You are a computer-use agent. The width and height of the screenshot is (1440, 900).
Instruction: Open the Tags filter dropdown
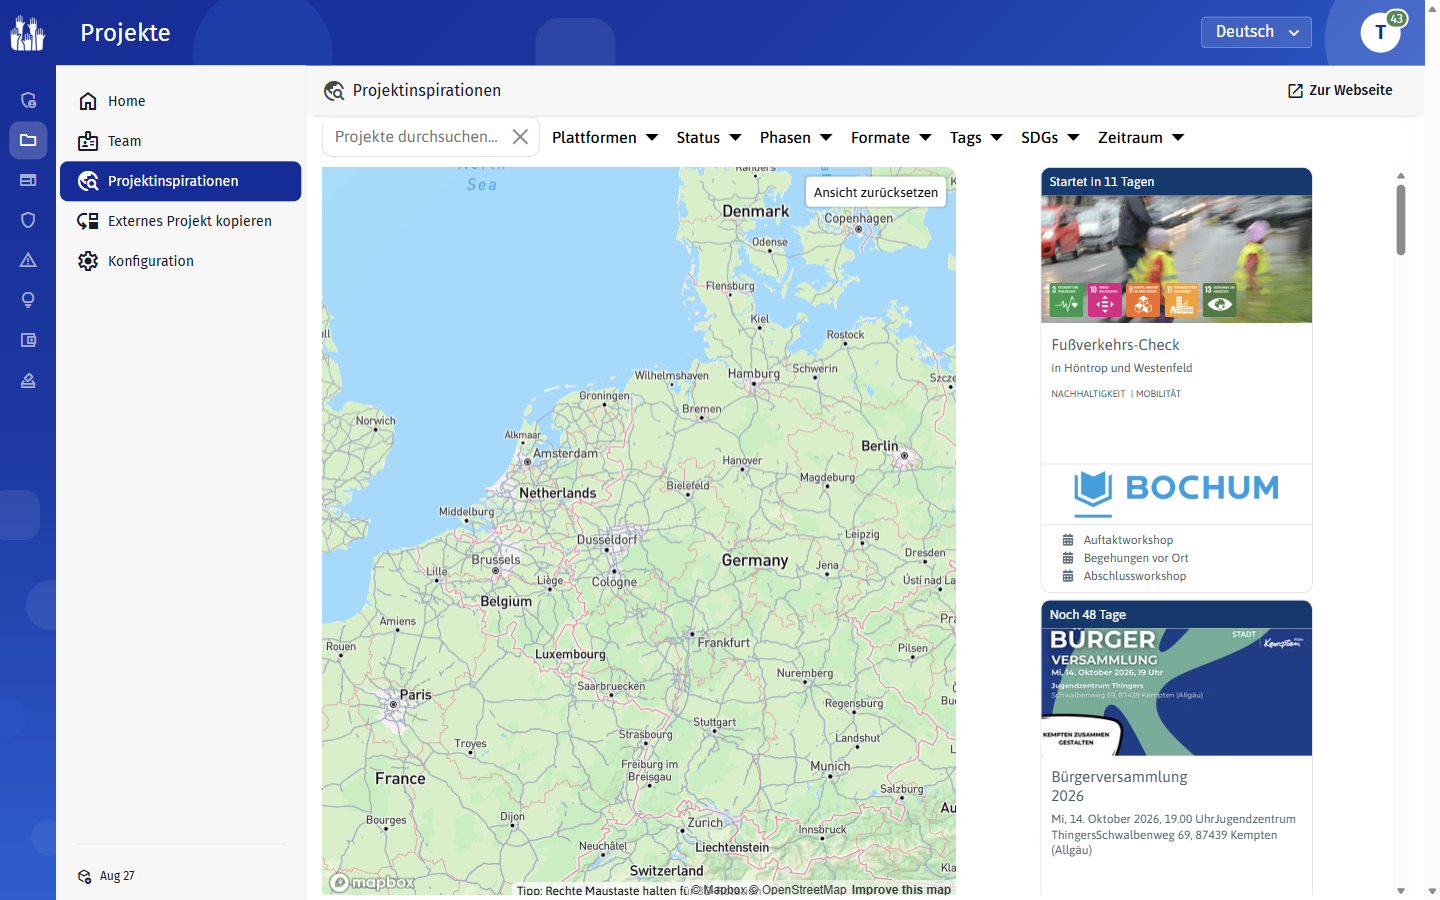pos(976,138)
